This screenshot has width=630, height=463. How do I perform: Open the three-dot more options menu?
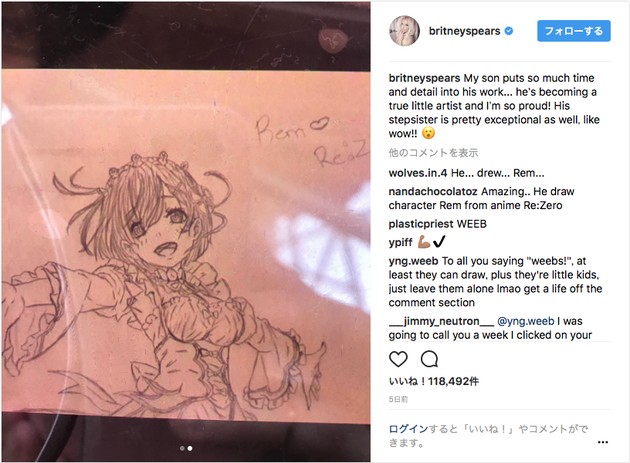[x=603, y=442]
